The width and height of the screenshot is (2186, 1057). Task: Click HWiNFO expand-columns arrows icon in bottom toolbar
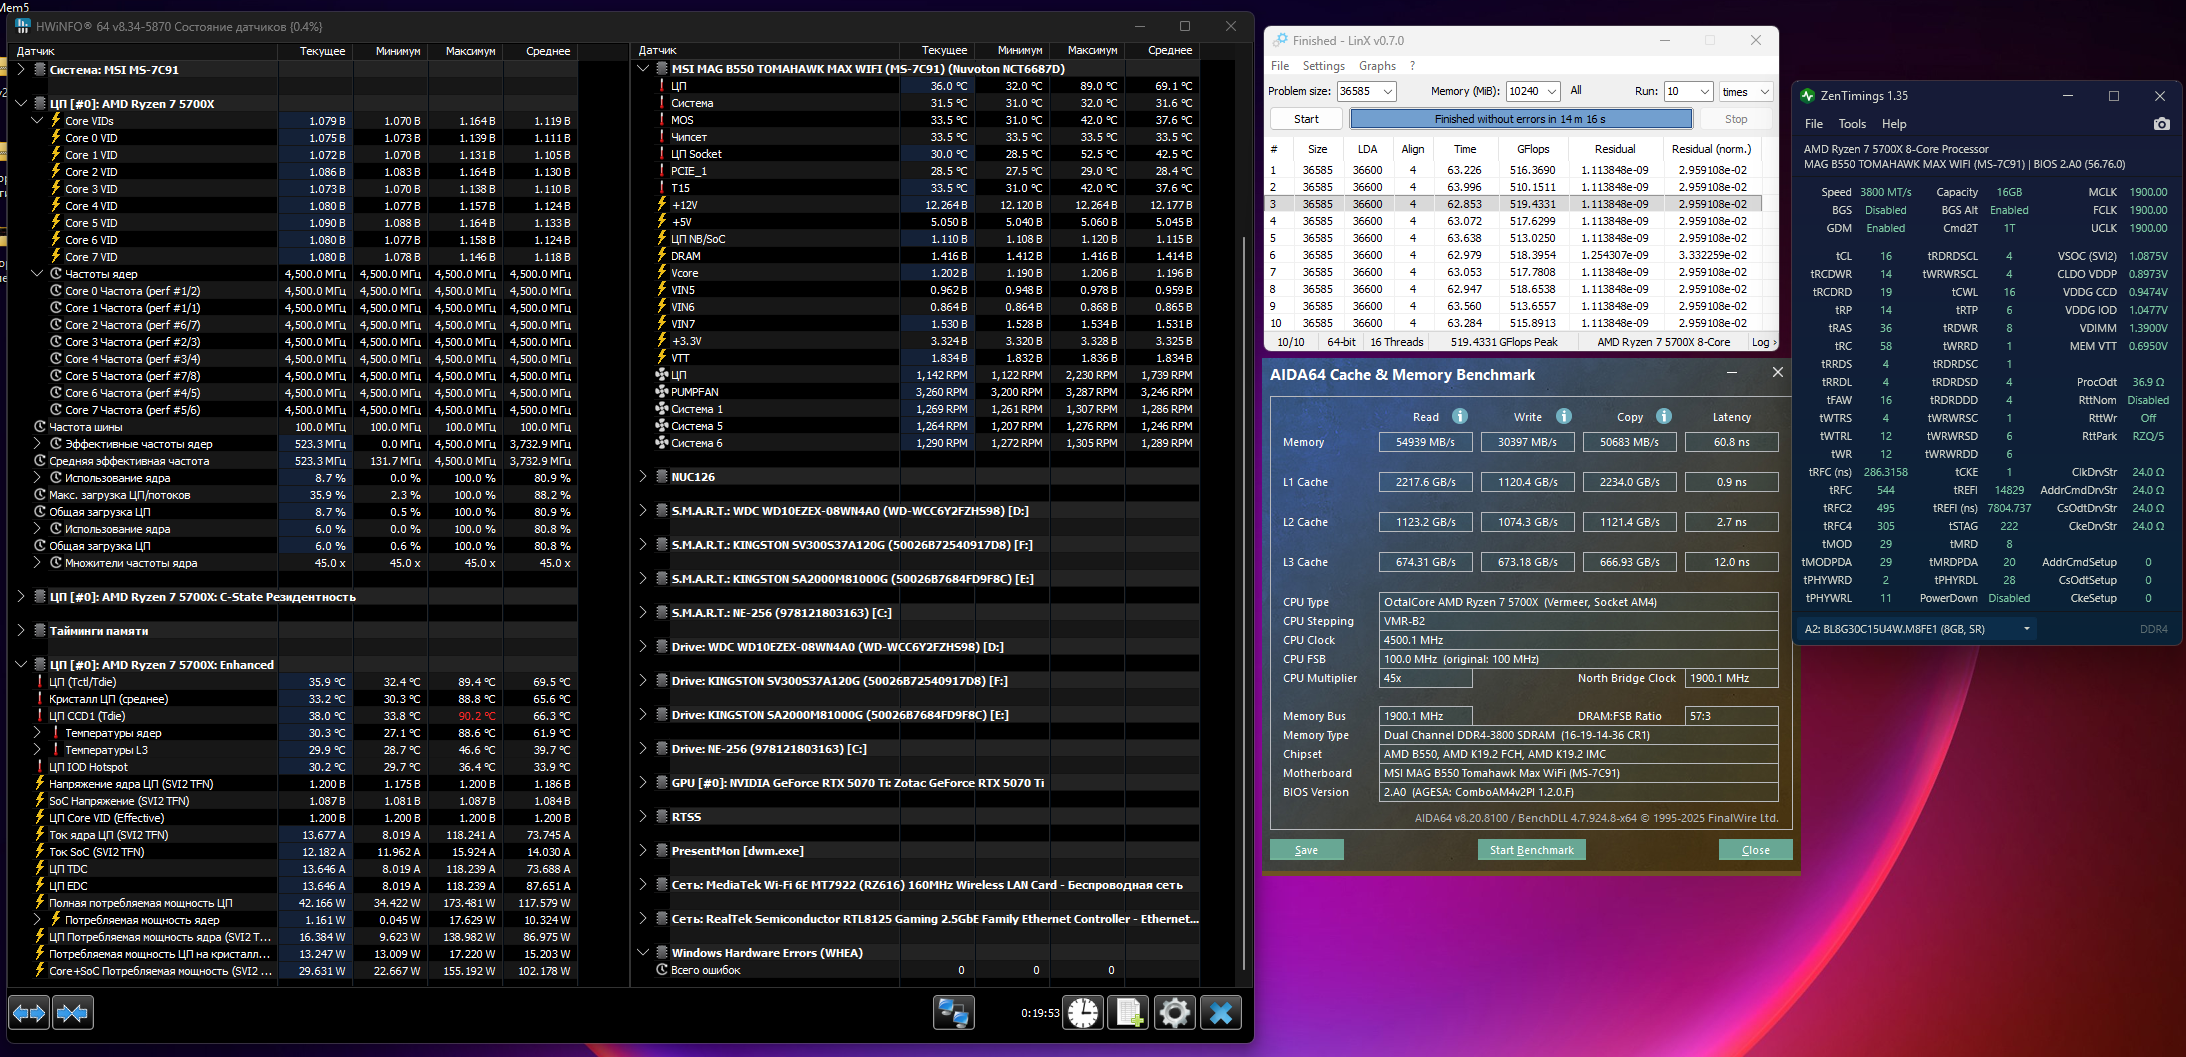click(x=29, y=1013)
